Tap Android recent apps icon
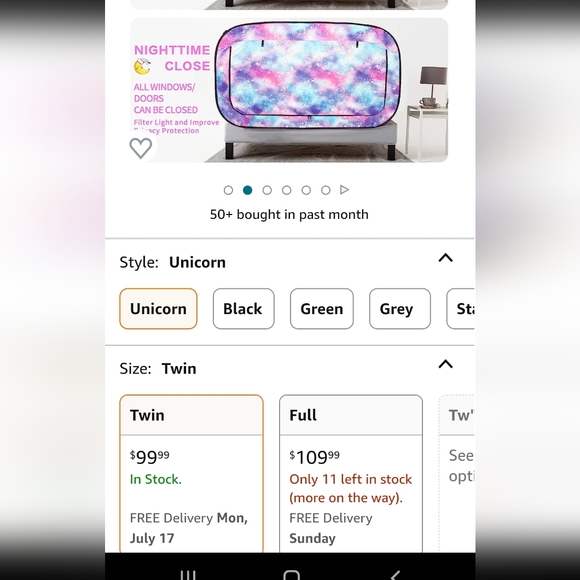Screen dimensions: 580x580 188,575
